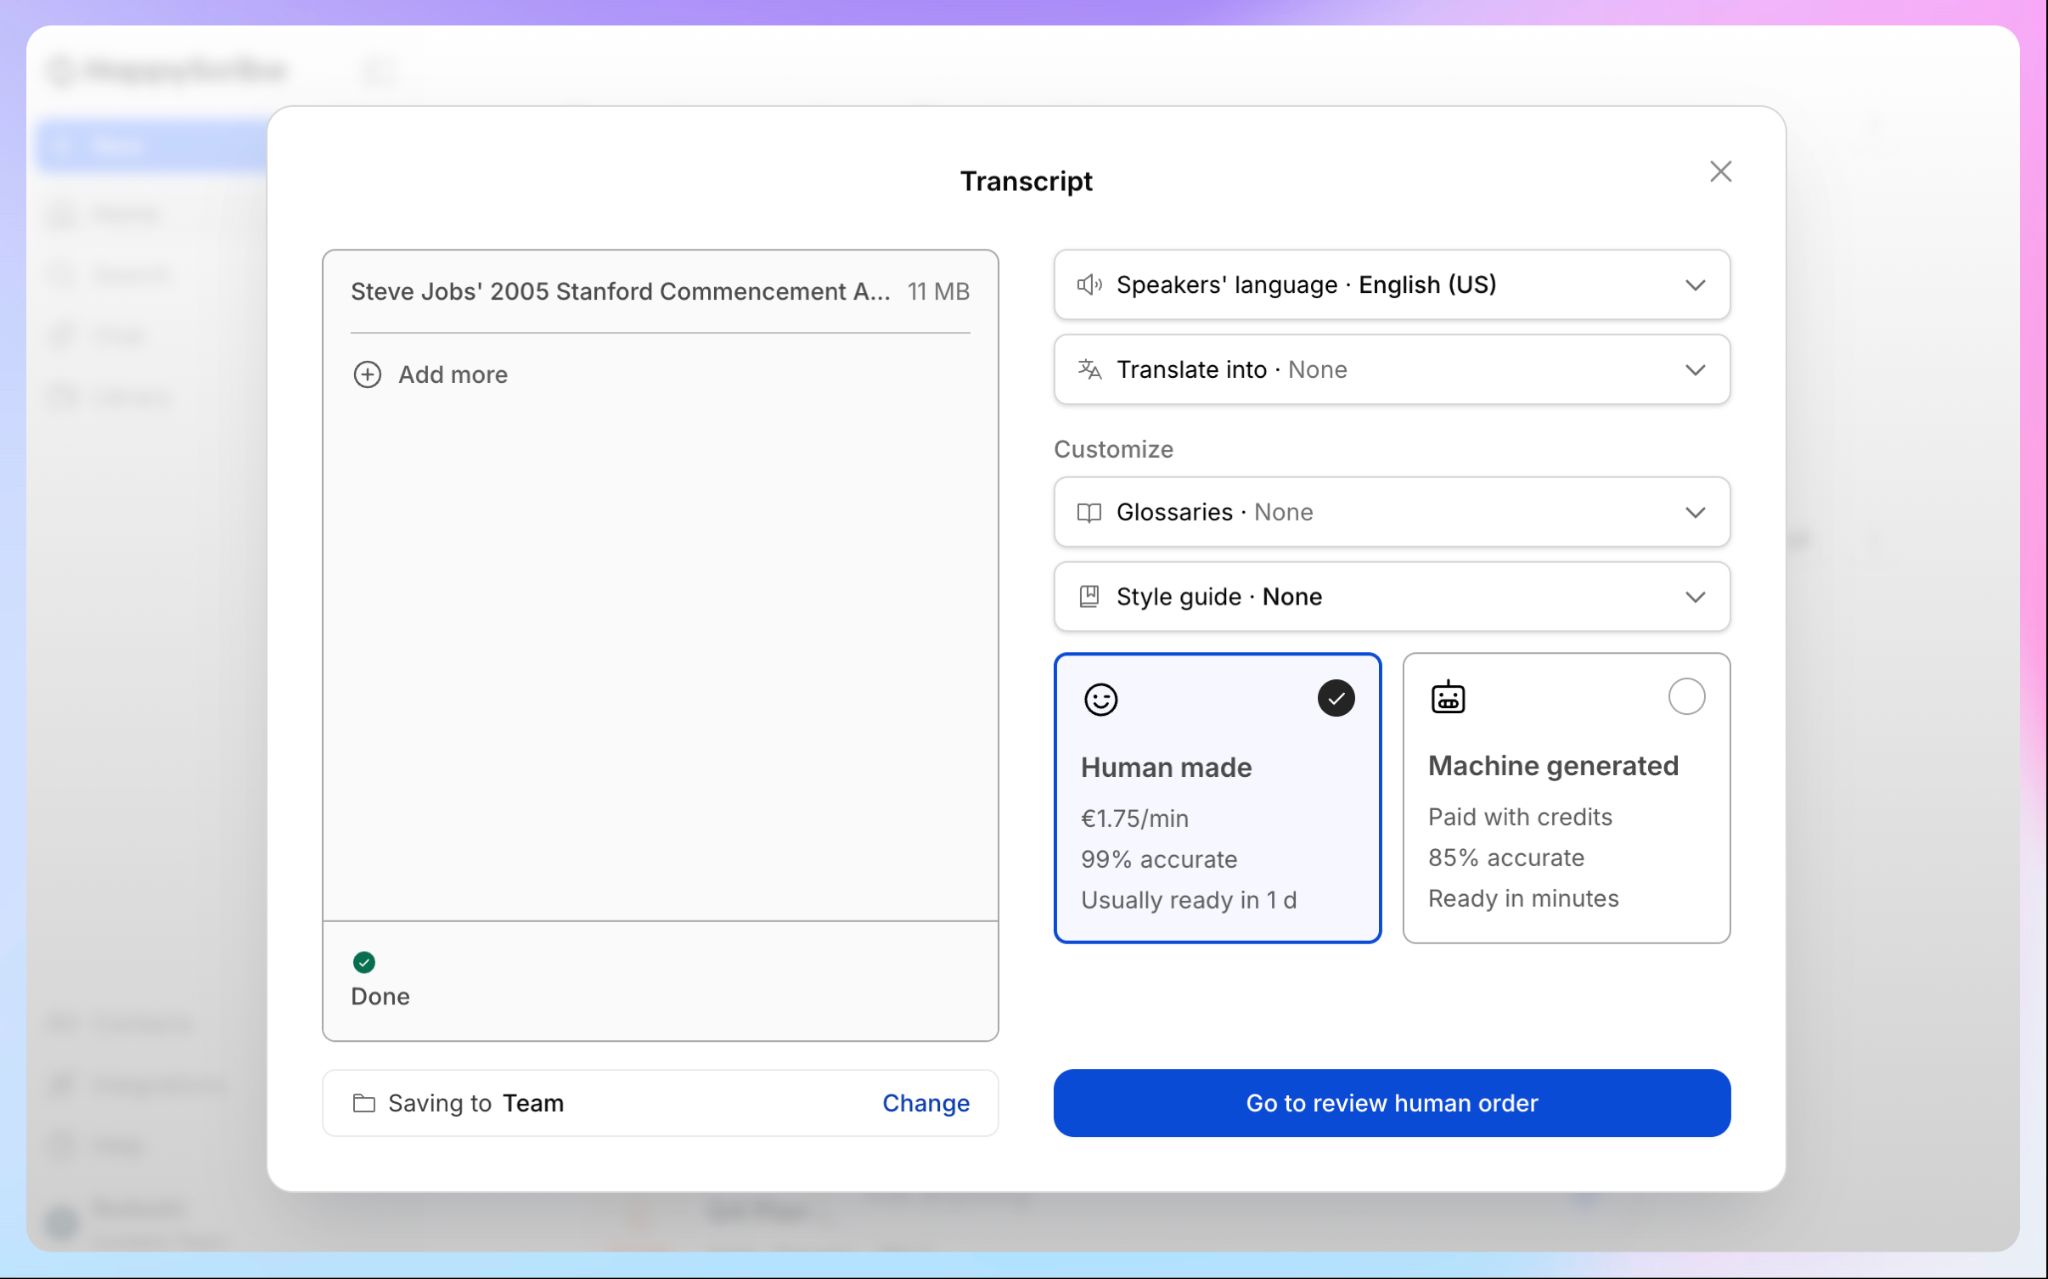Open the Translate into dropdown

(x=1391, y=370)
